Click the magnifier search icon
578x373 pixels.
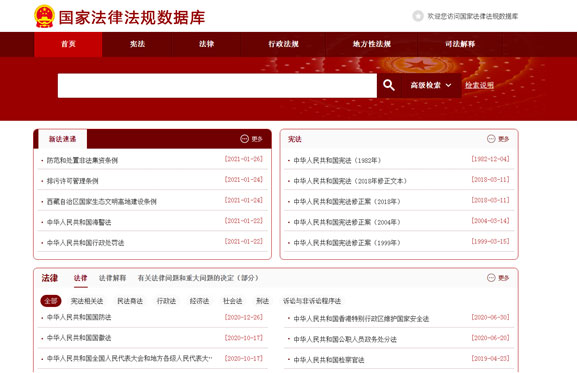(x=389, y=85)
